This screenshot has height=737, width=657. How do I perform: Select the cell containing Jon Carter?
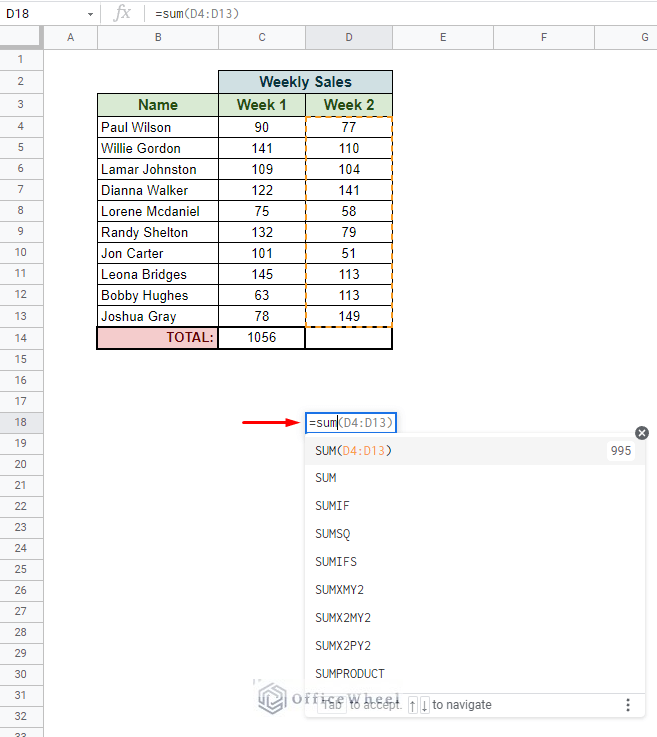(158, 253)
